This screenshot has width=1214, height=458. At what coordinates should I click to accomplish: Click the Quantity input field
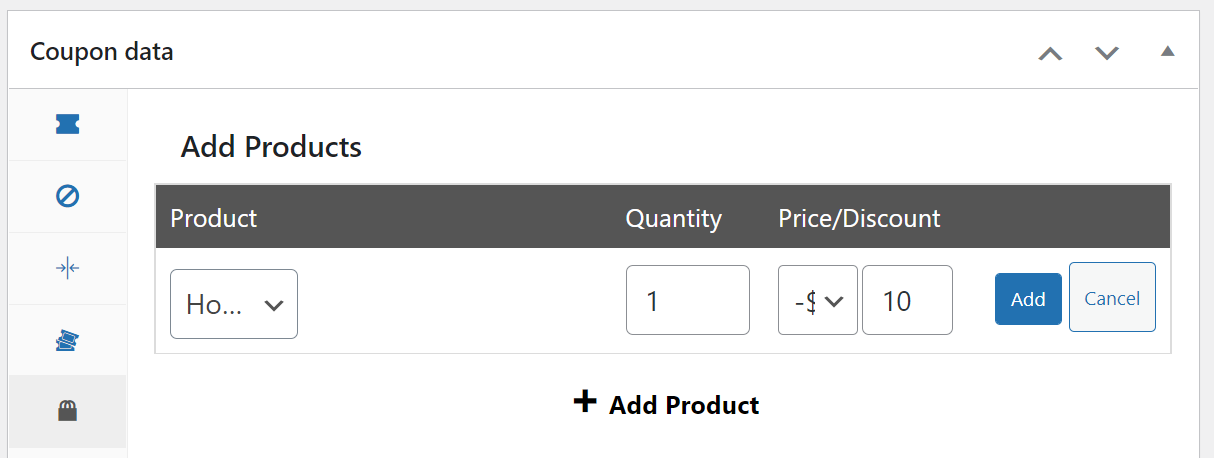click(687, 300)
